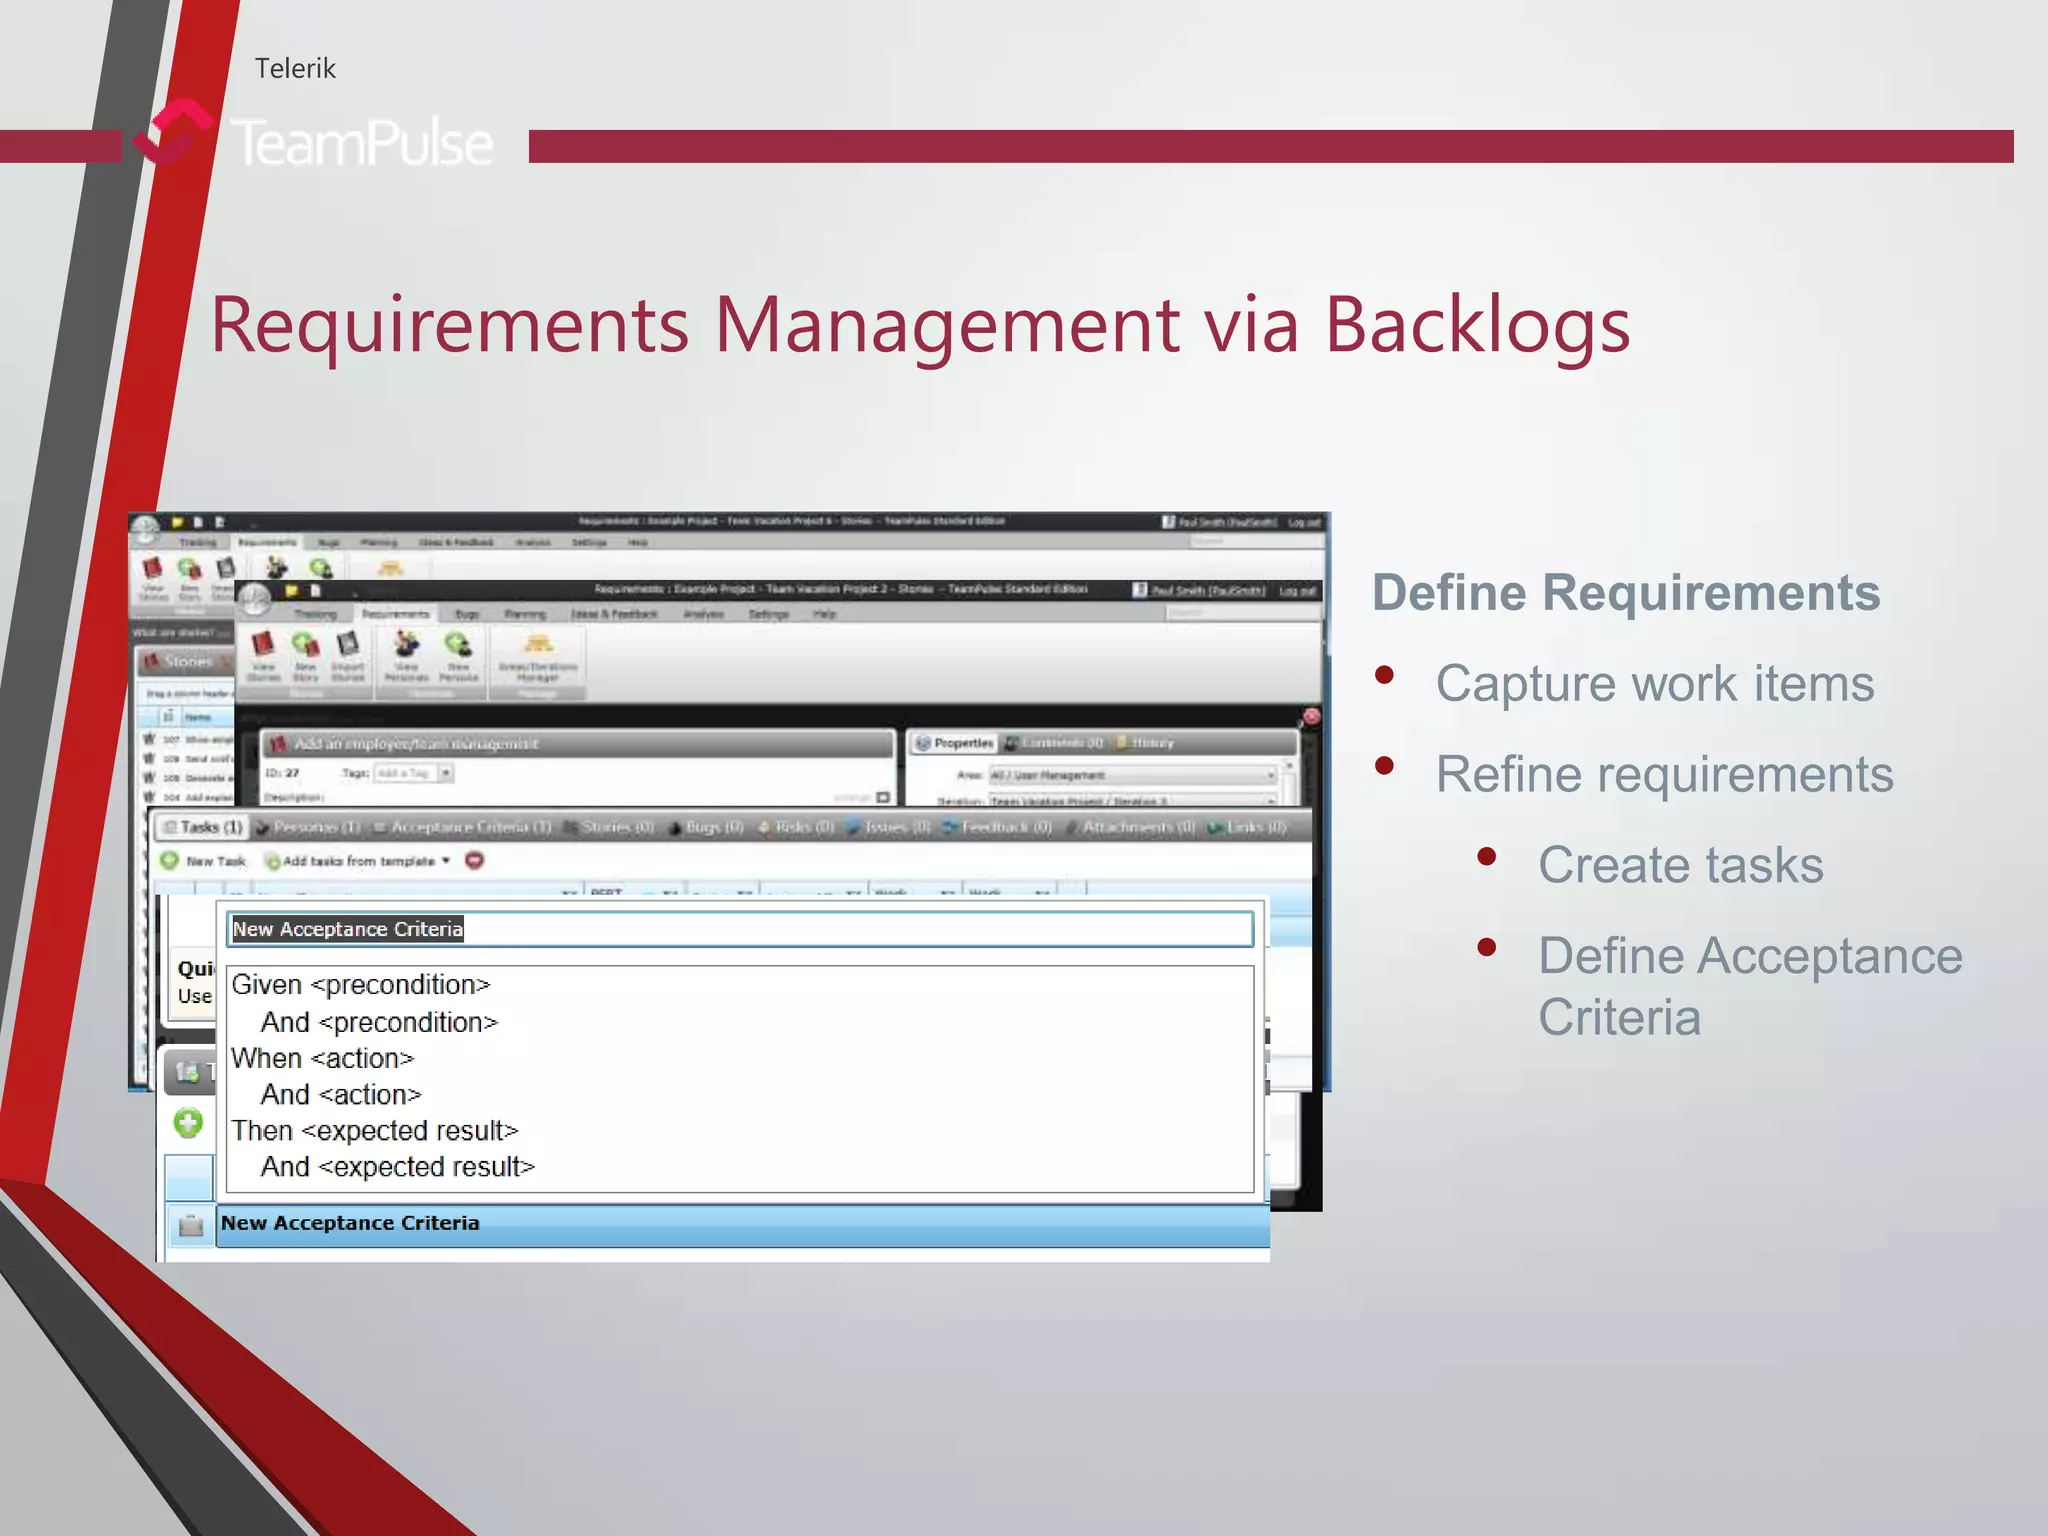The height and width of the screenshot is (1536, 2048).
Task: Switch to the Tasks (1) tab
Action: (x=203, y=828)
